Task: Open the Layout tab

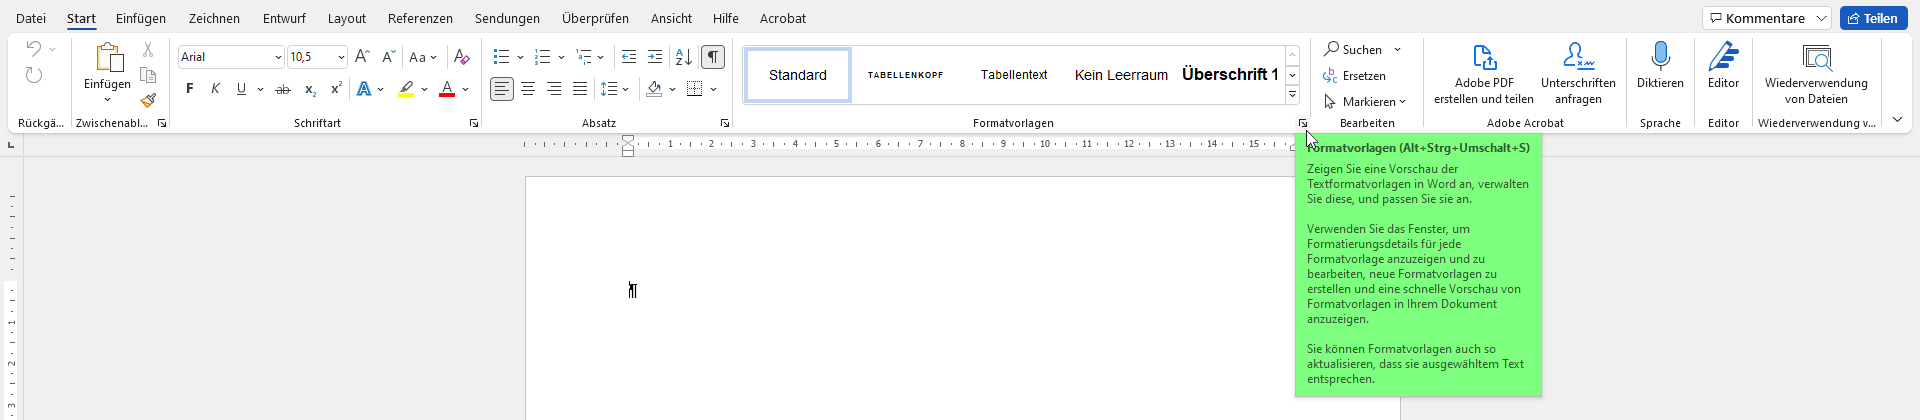Action: click(347, 18)
